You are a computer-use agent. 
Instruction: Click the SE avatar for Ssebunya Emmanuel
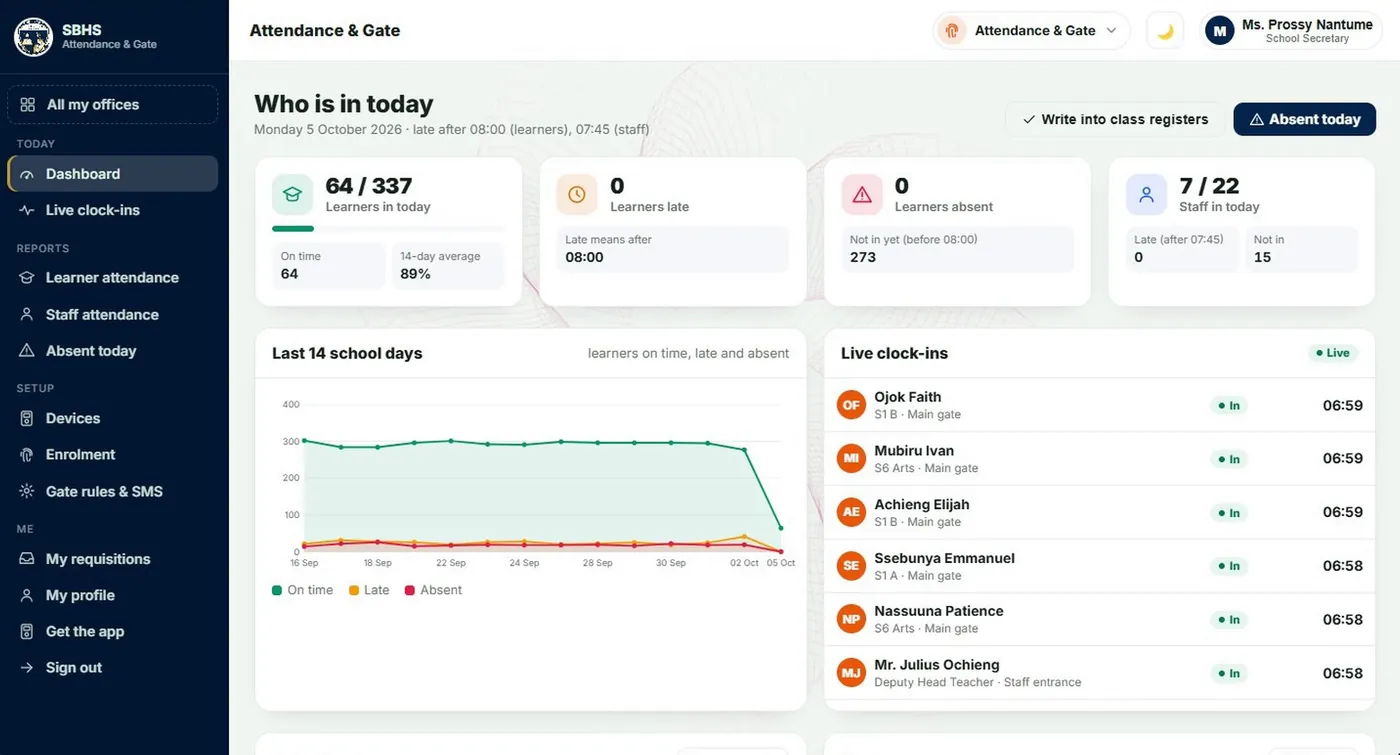pyautogui.click(x=851, y=566)
